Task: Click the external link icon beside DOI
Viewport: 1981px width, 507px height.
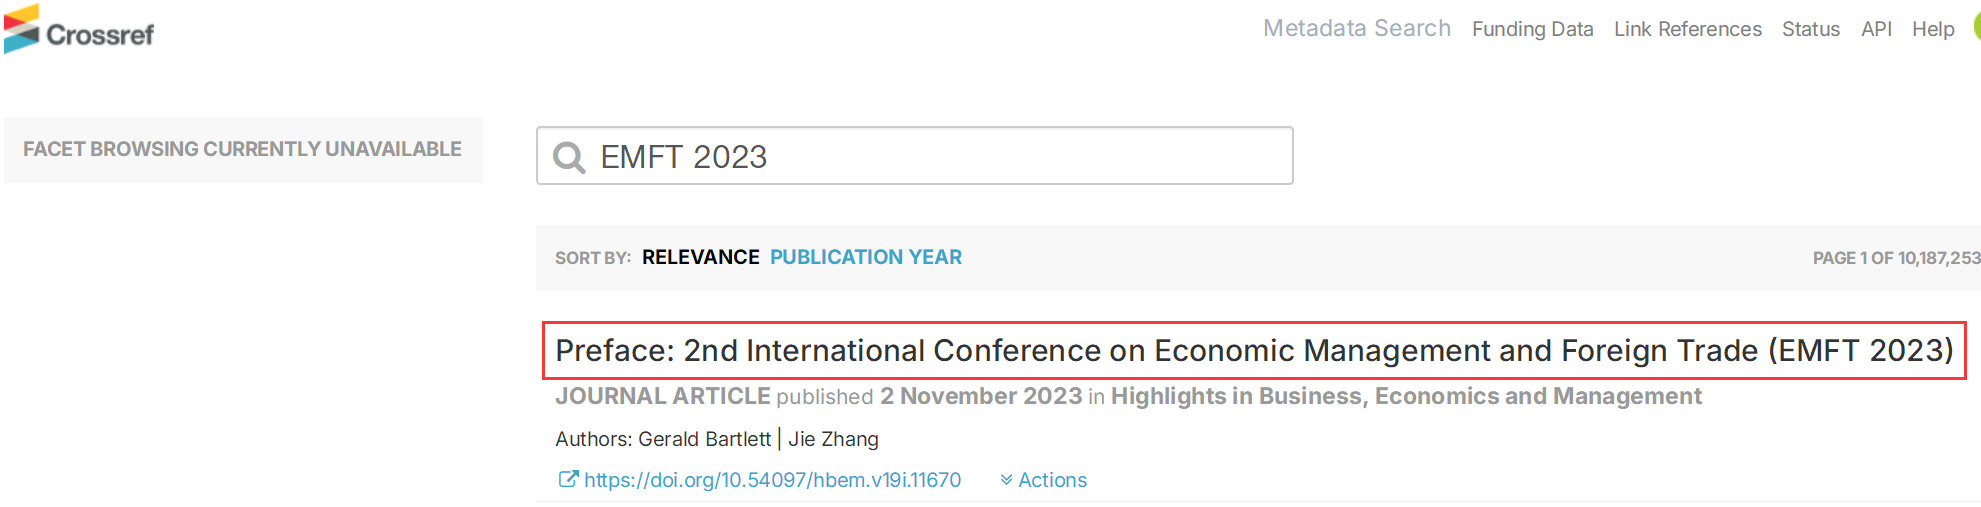Action: pos(567,479)
